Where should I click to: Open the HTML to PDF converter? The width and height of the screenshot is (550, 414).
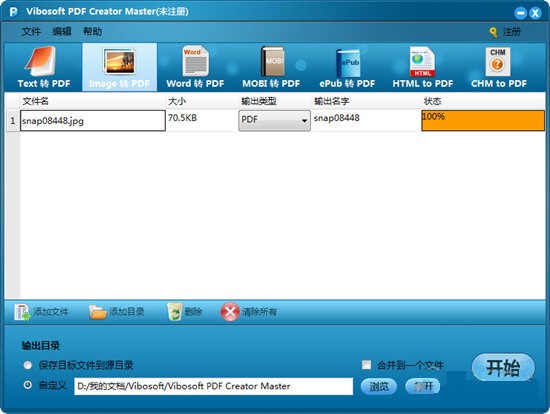click(x=423, y=67)
